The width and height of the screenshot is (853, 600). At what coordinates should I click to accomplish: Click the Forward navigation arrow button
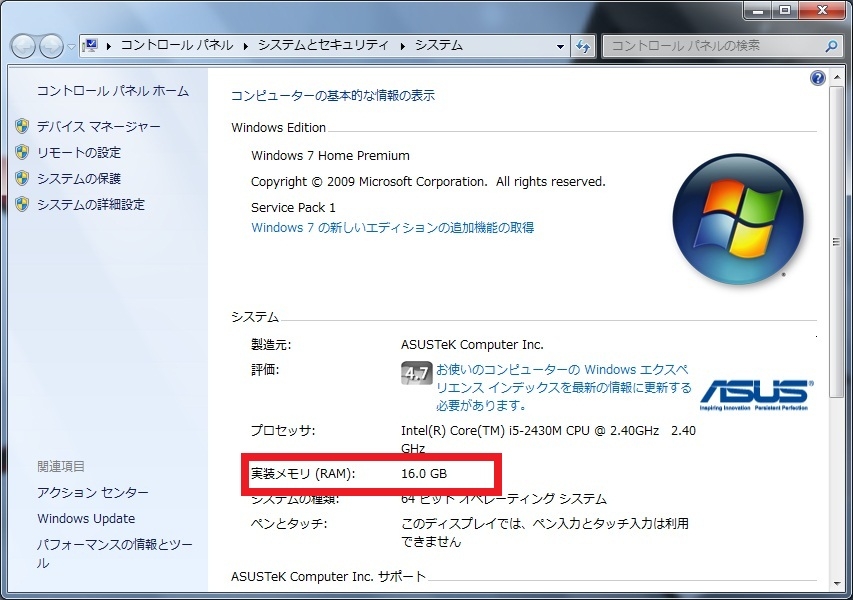(x=52, y=46)
